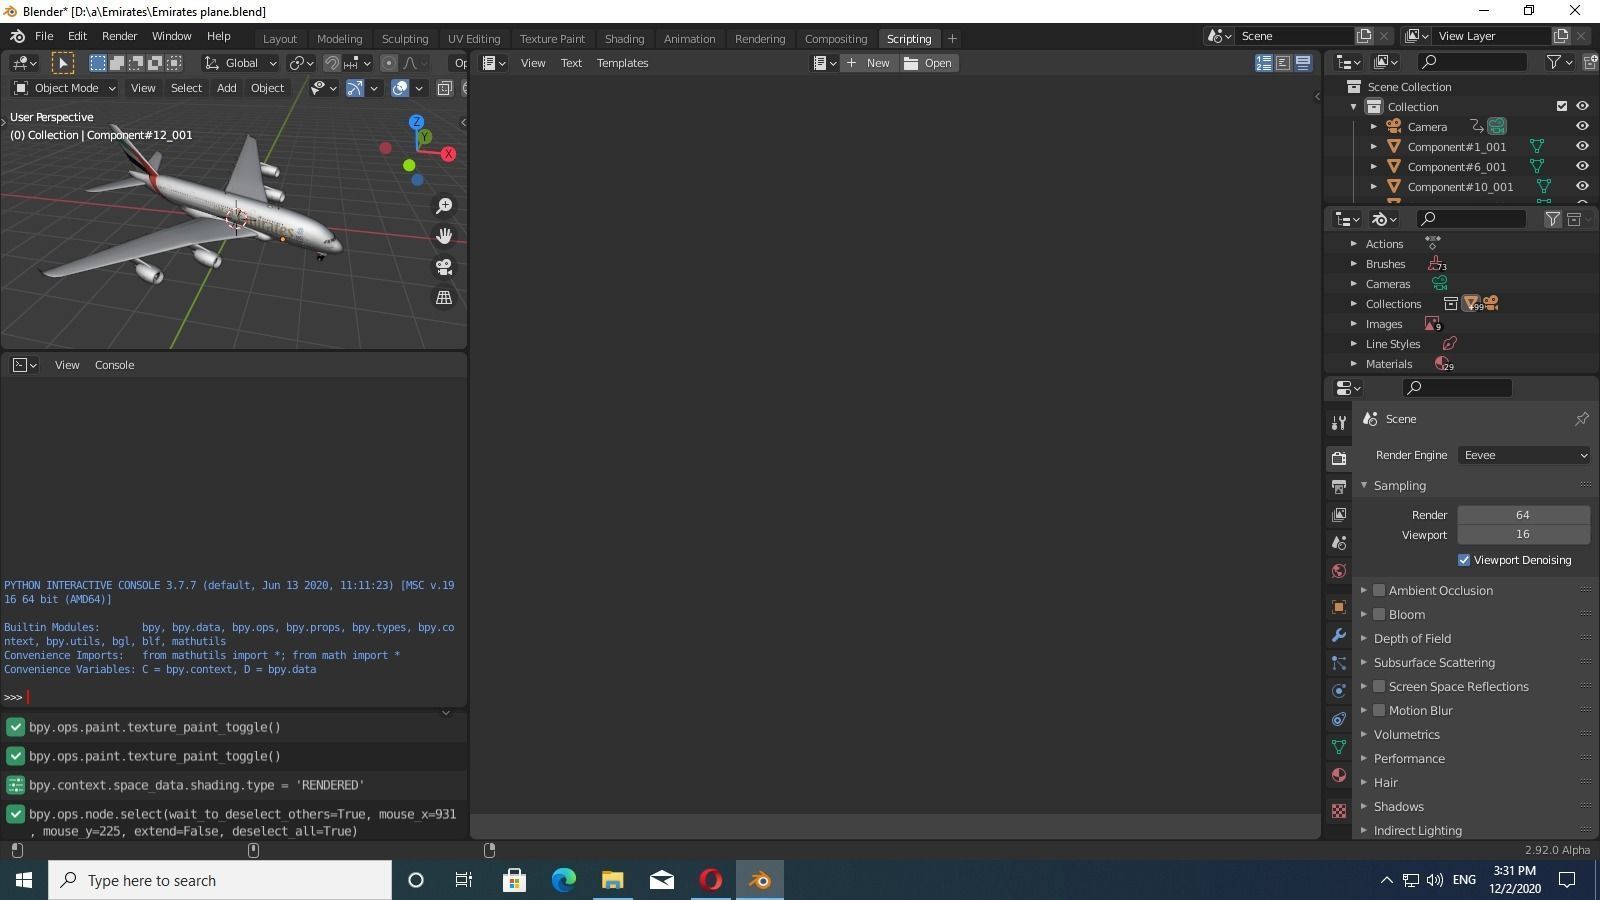Image resolution: width=1600 pixels, height=900 pixels.
Task: Click the Blender logo menu icon
Action: (17, 36)
